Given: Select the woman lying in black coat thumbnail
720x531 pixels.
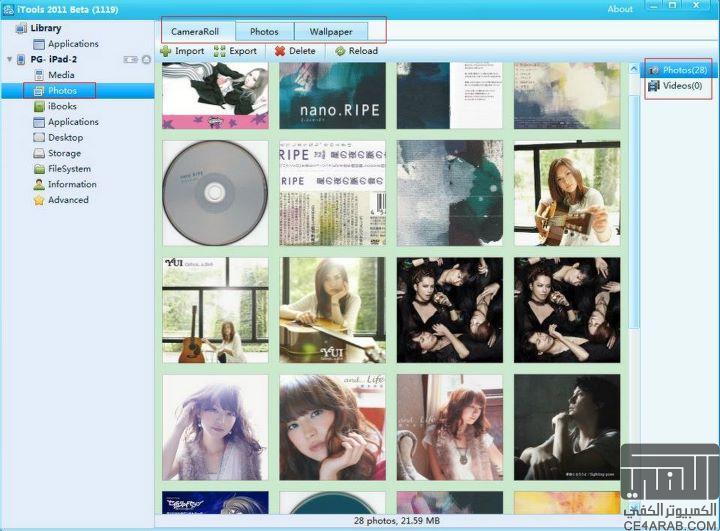Looking at the screenshot, I should click(215, 96).
